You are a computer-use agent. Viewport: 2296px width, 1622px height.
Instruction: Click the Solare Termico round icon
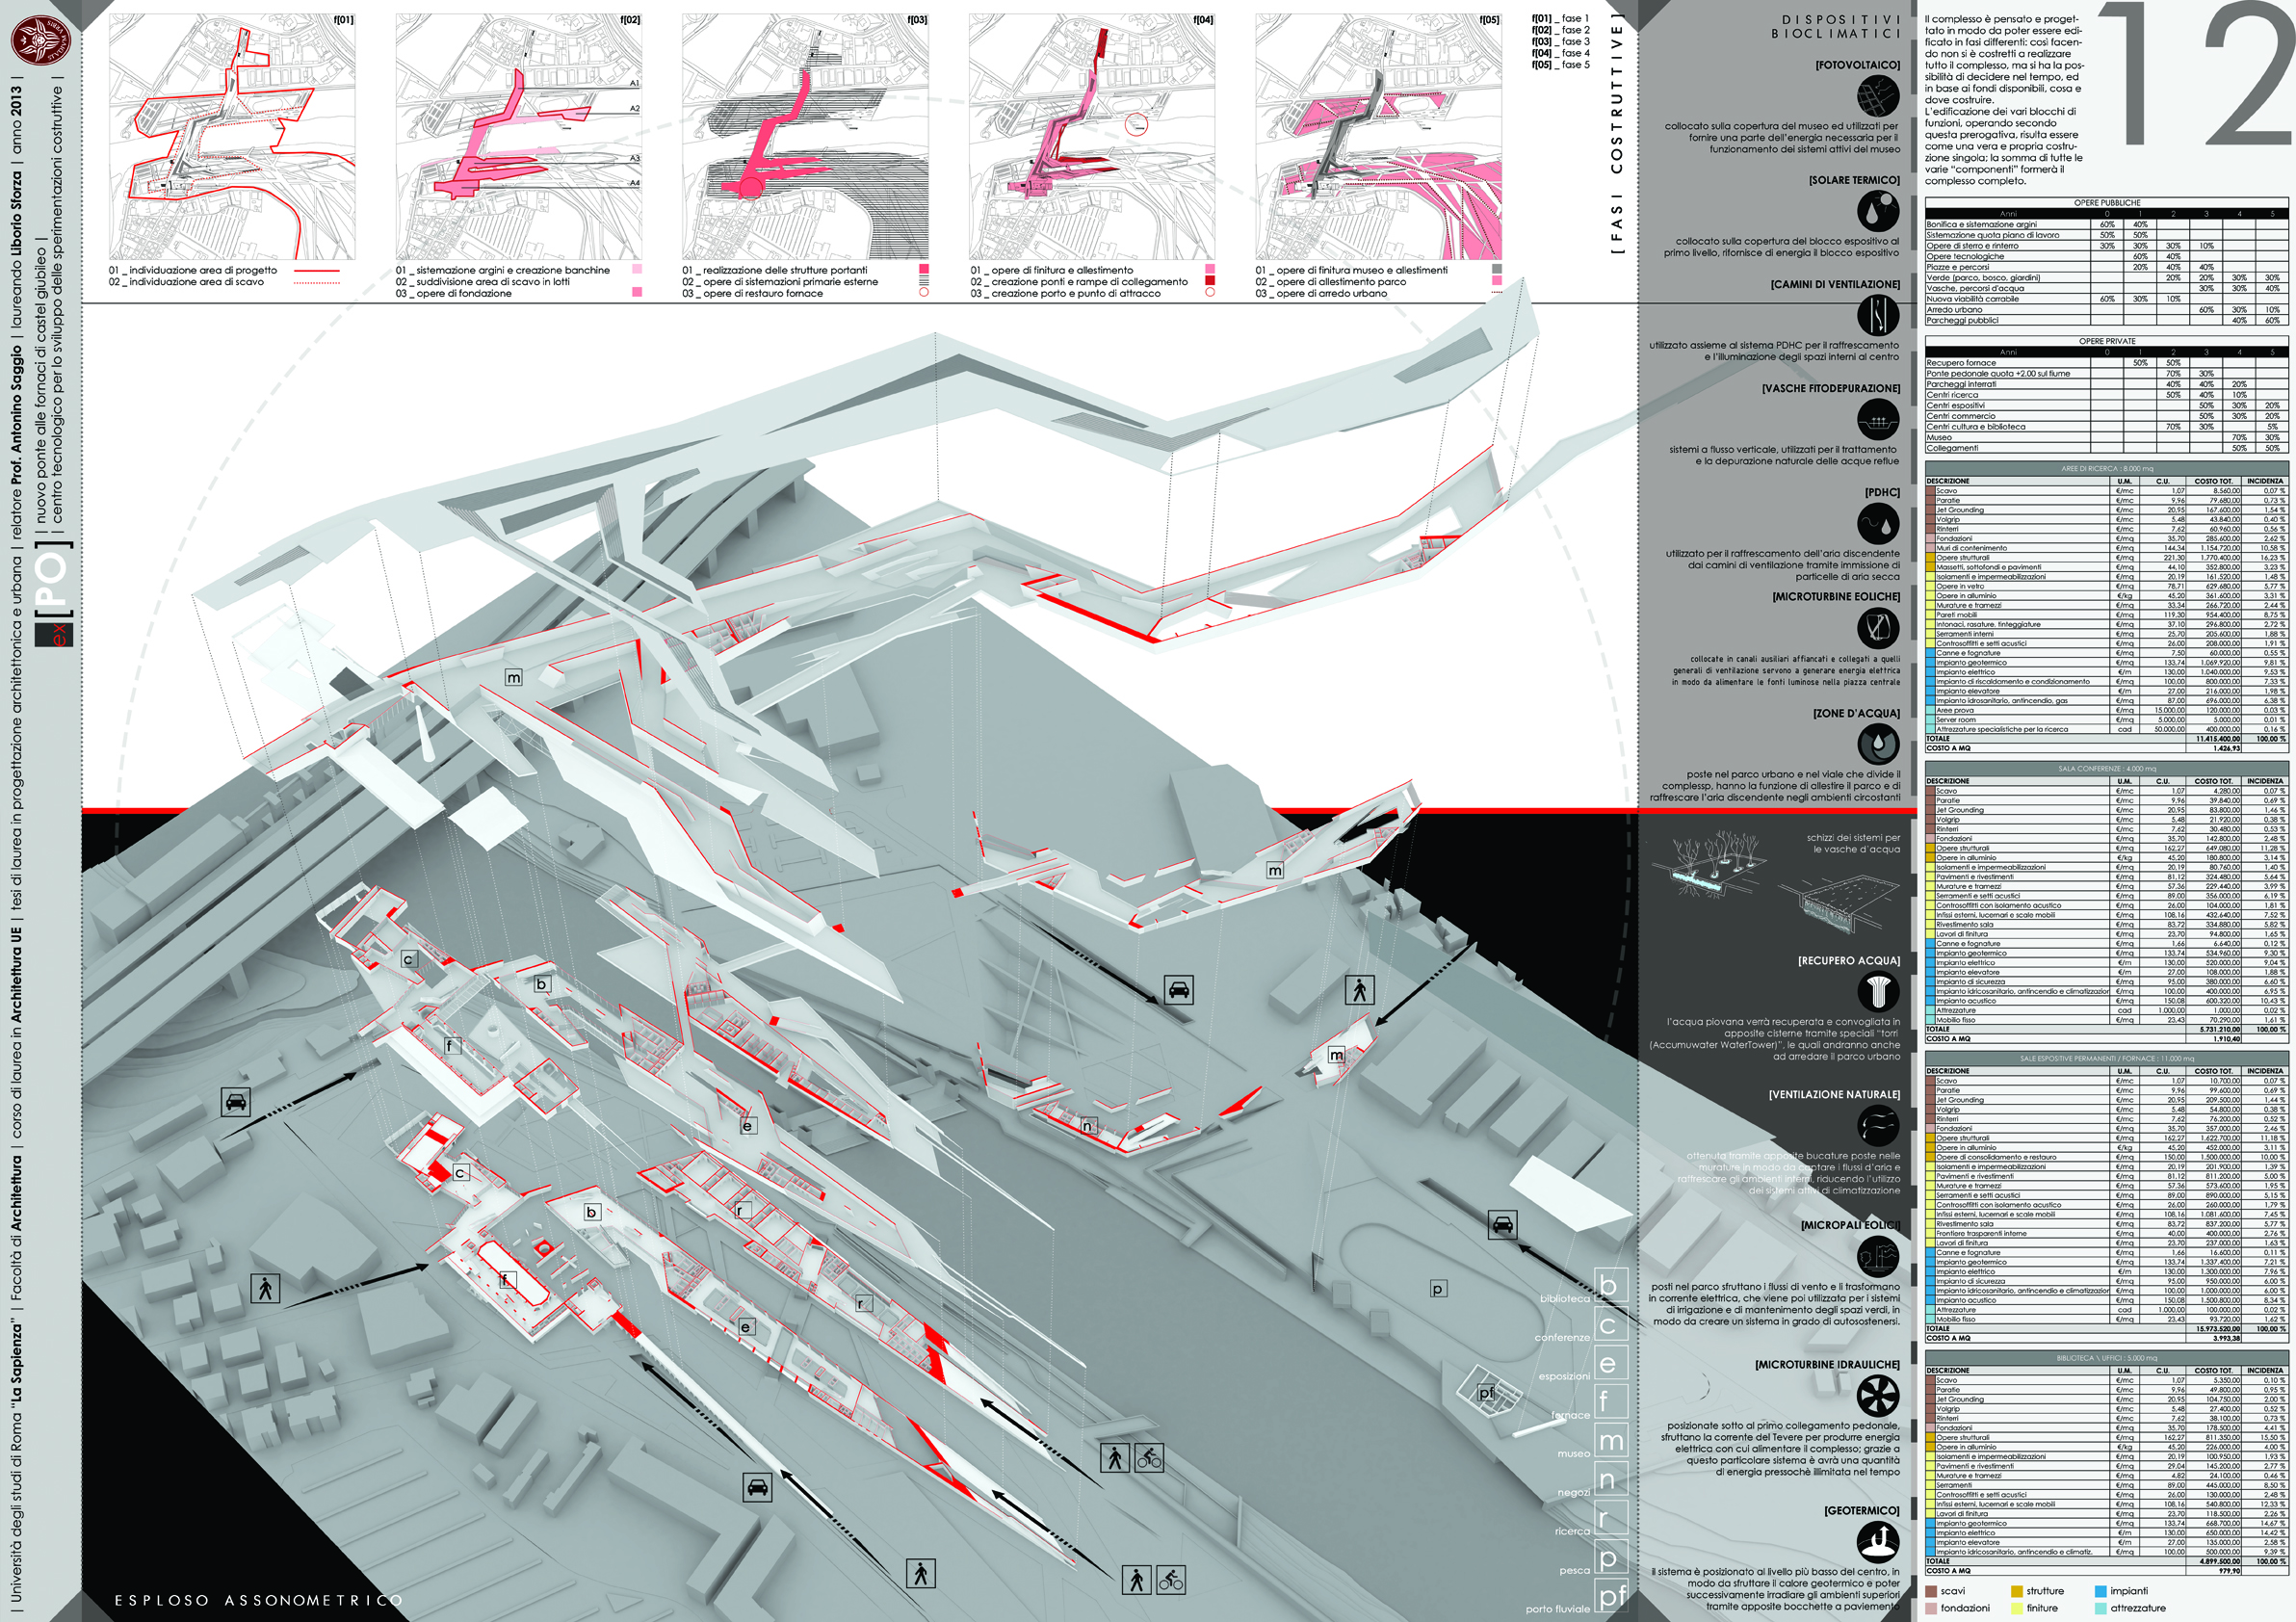point(1877,211)
